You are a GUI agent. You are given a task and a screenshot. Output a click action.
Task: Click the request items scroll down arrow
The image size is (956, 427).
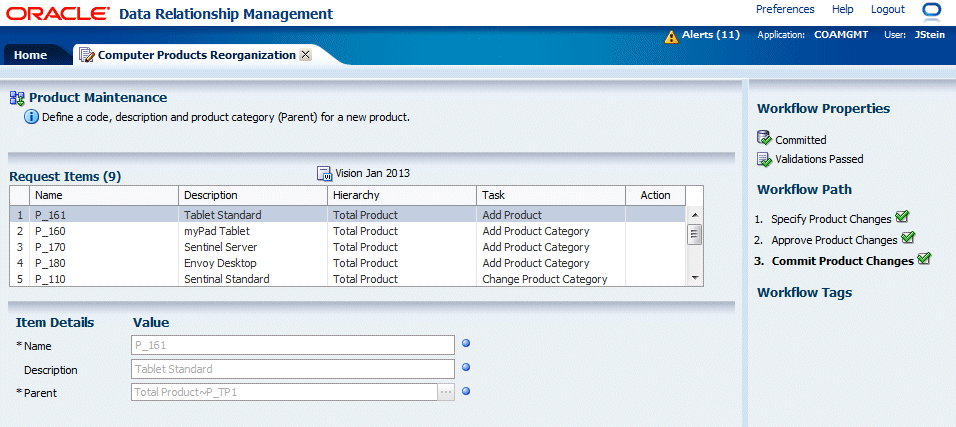694,279
